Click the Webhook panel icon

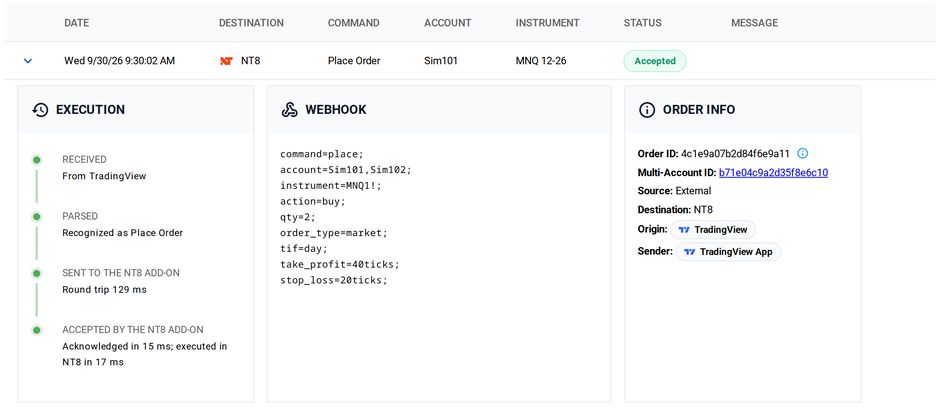[290, 110]
